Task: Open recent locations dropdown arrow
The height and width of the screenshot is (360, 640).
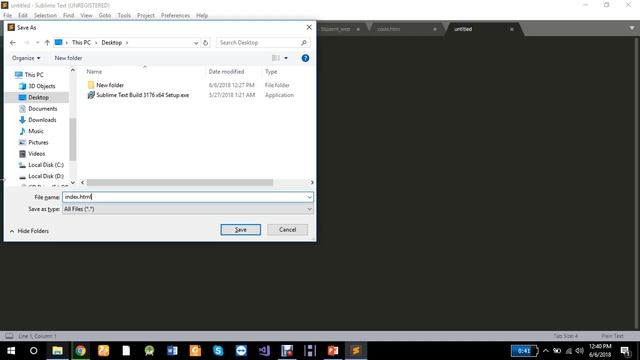Action: click(x=38, y=42)
